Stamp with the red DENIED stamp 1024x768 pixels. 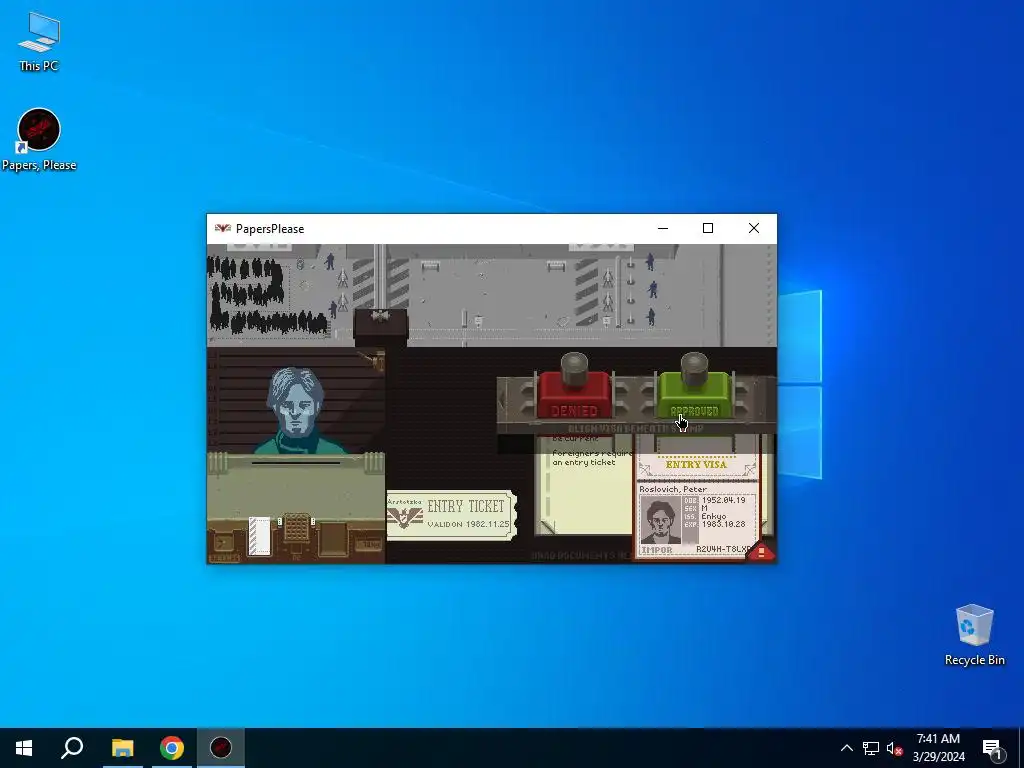(574, 394)
